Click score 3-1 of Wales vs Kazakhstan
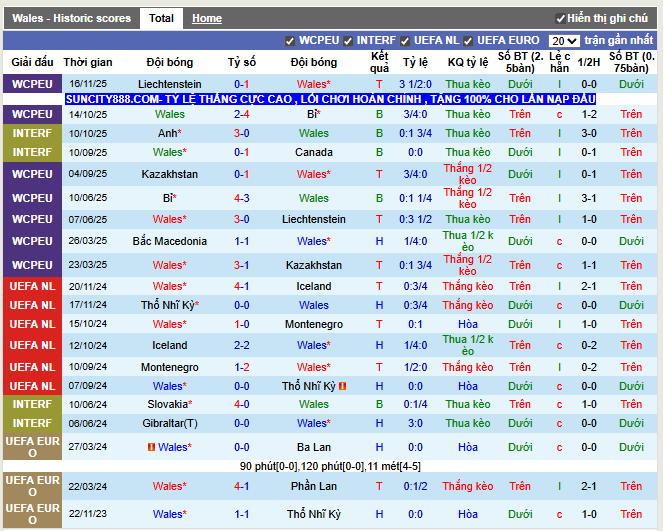 click(x=241, y=266)
